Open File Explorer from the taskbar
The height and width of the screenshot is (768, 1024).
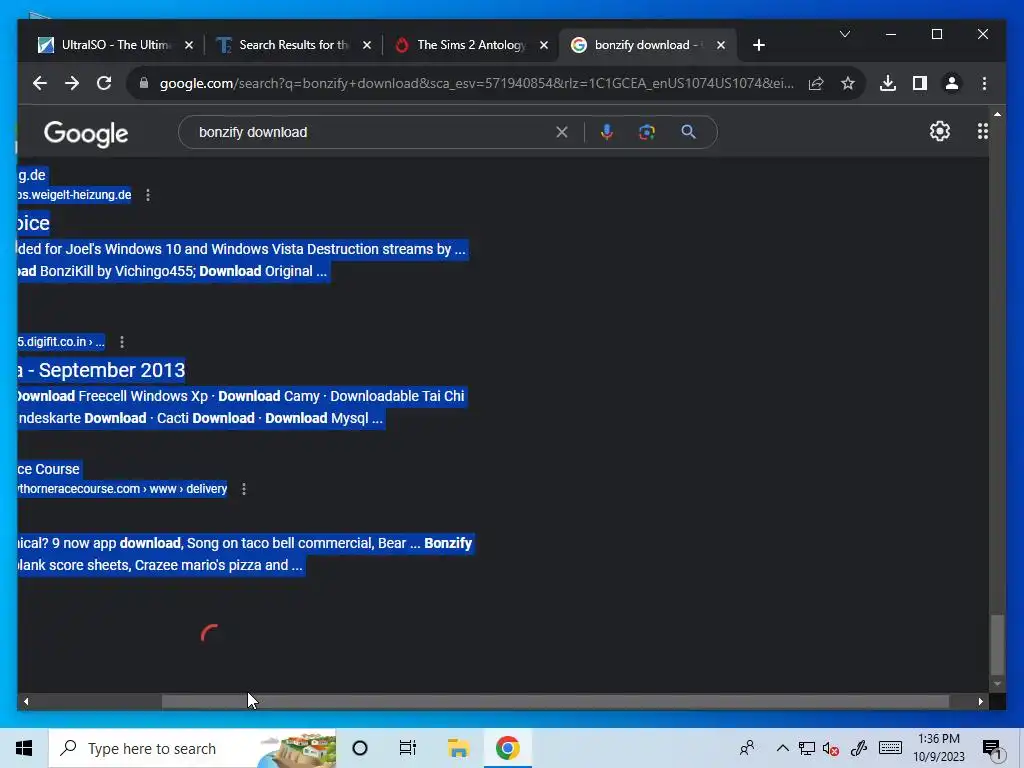coord(458,748)
